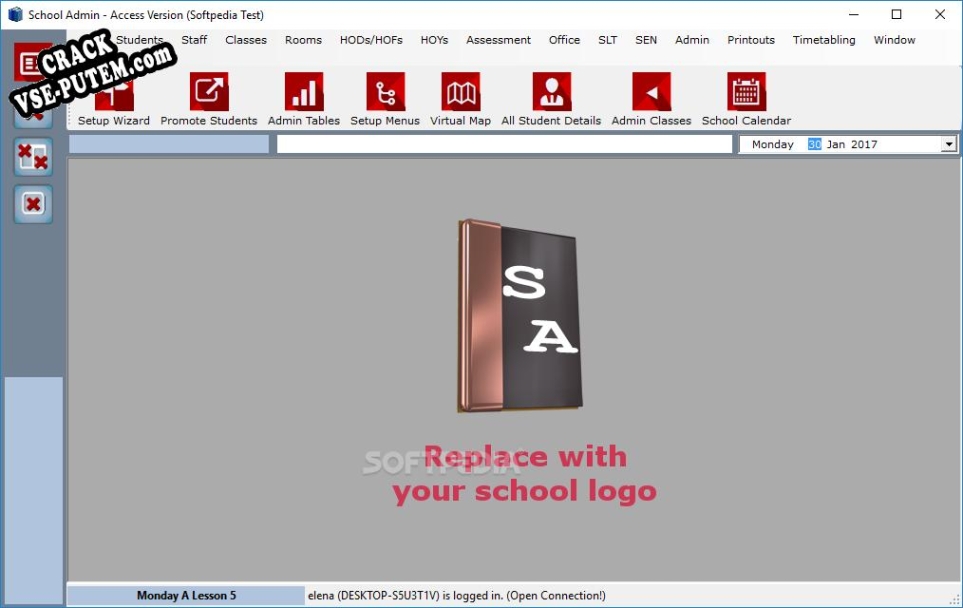Click the double red X sidebar icon
This screenshot has width=963, height=608.
pos(33,157)
